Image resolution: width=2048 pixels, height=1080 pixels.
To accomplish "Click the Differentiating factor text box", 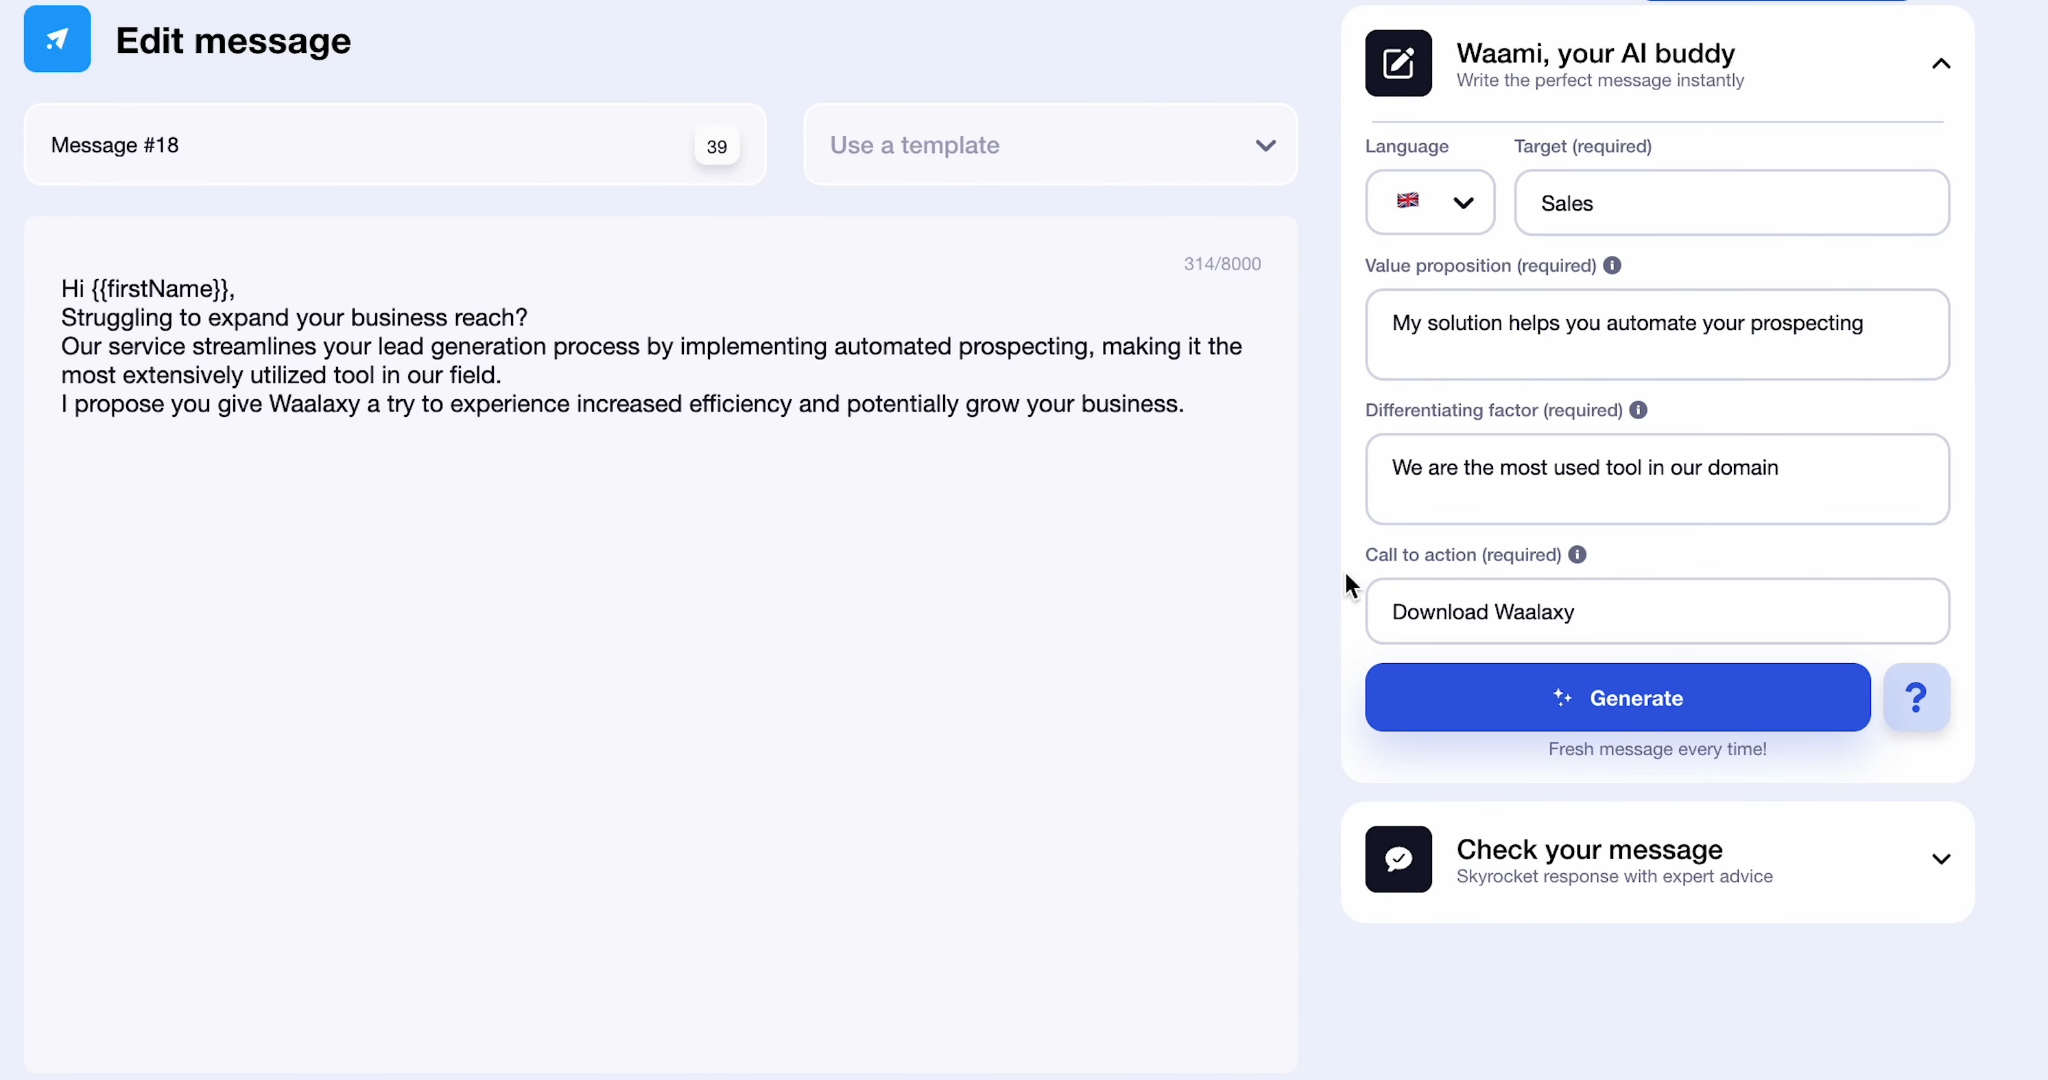I will (1657, 479).
